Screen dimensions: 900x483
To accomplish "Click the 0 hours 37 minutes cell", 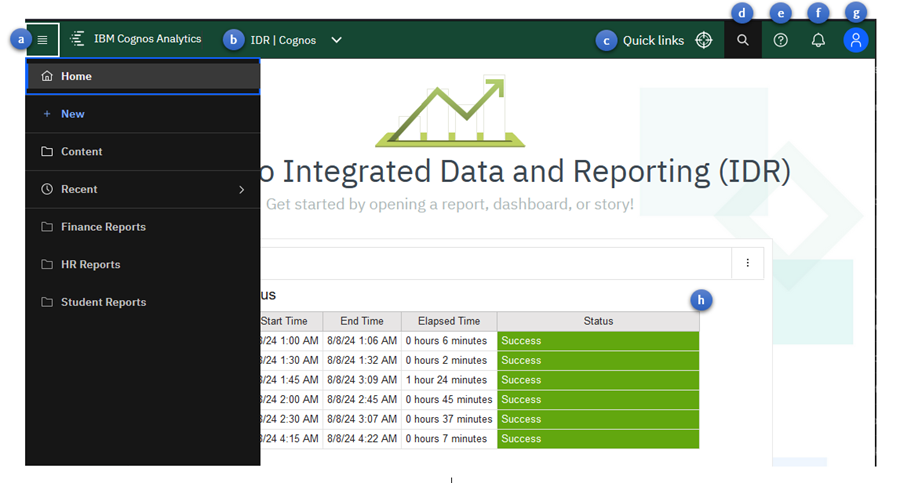I will (449, 419).
